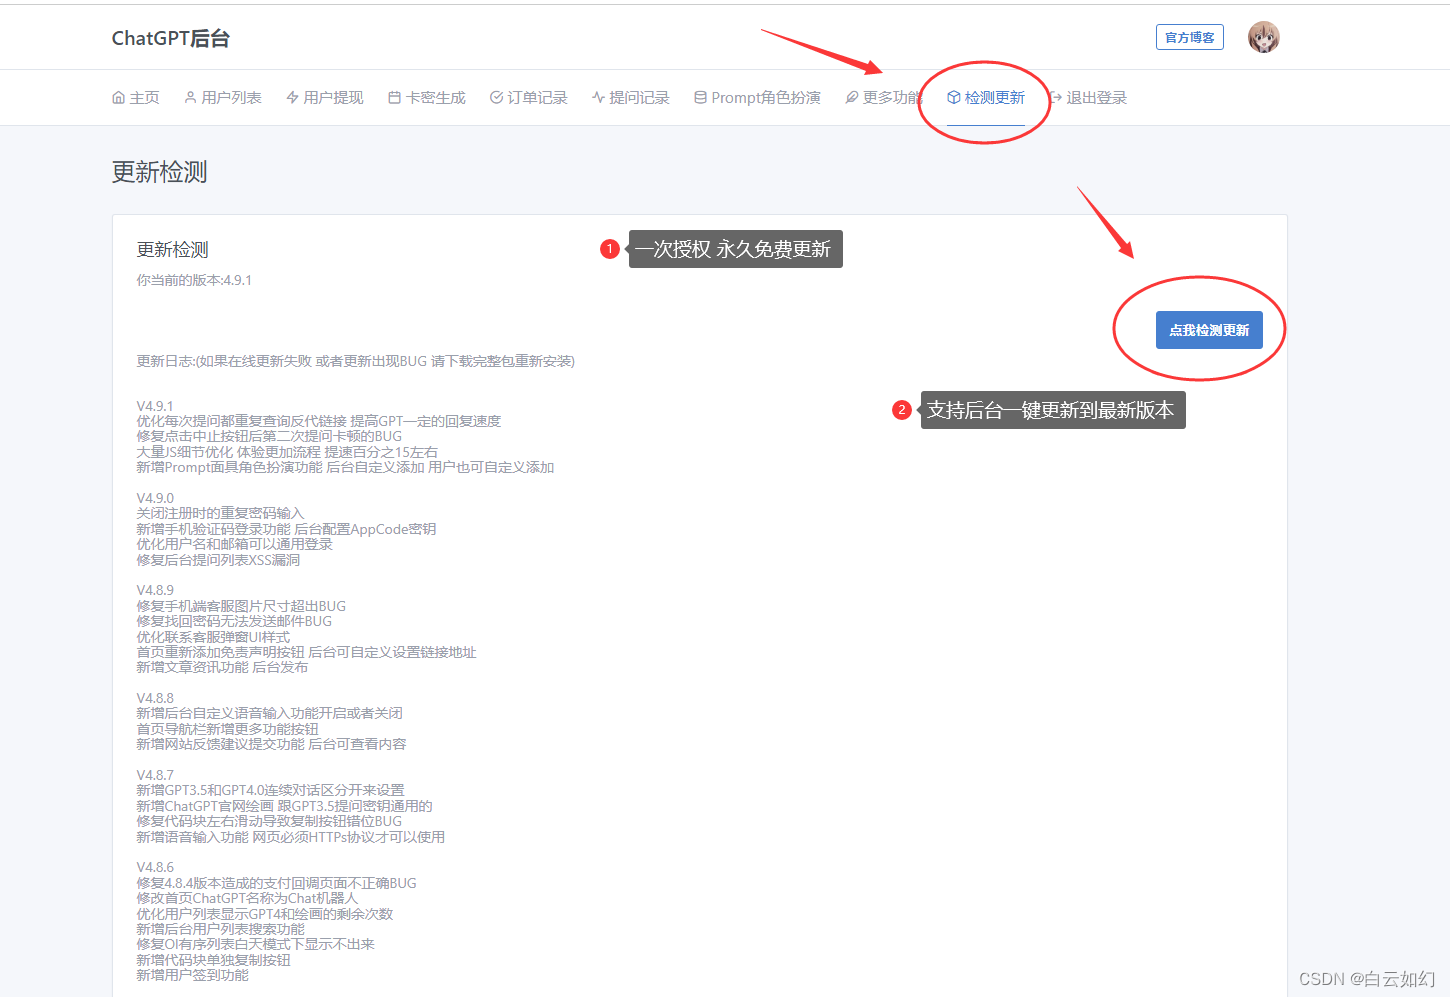Click the 官方博客 button
Viewport: 1450px width, 997px height.
point(1190,37)
